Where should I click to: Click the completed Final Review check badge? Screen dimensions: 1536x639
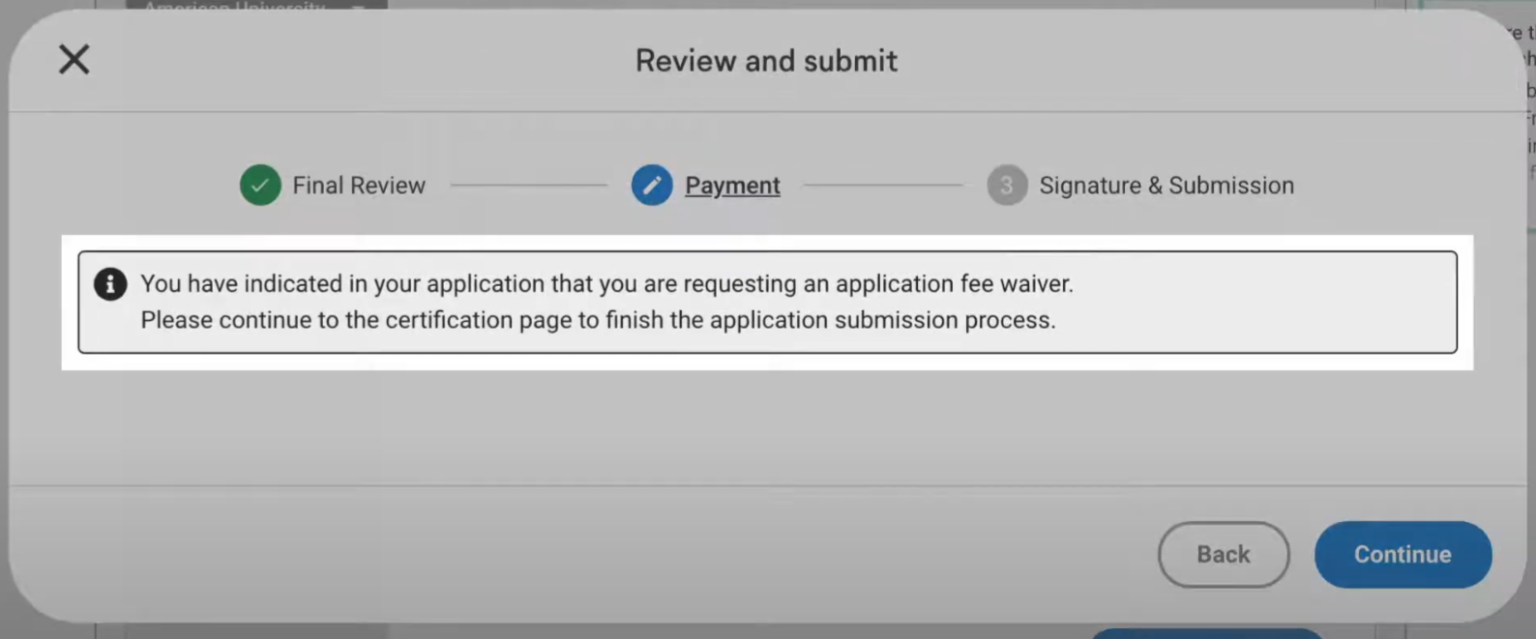(x=259, y=184)
